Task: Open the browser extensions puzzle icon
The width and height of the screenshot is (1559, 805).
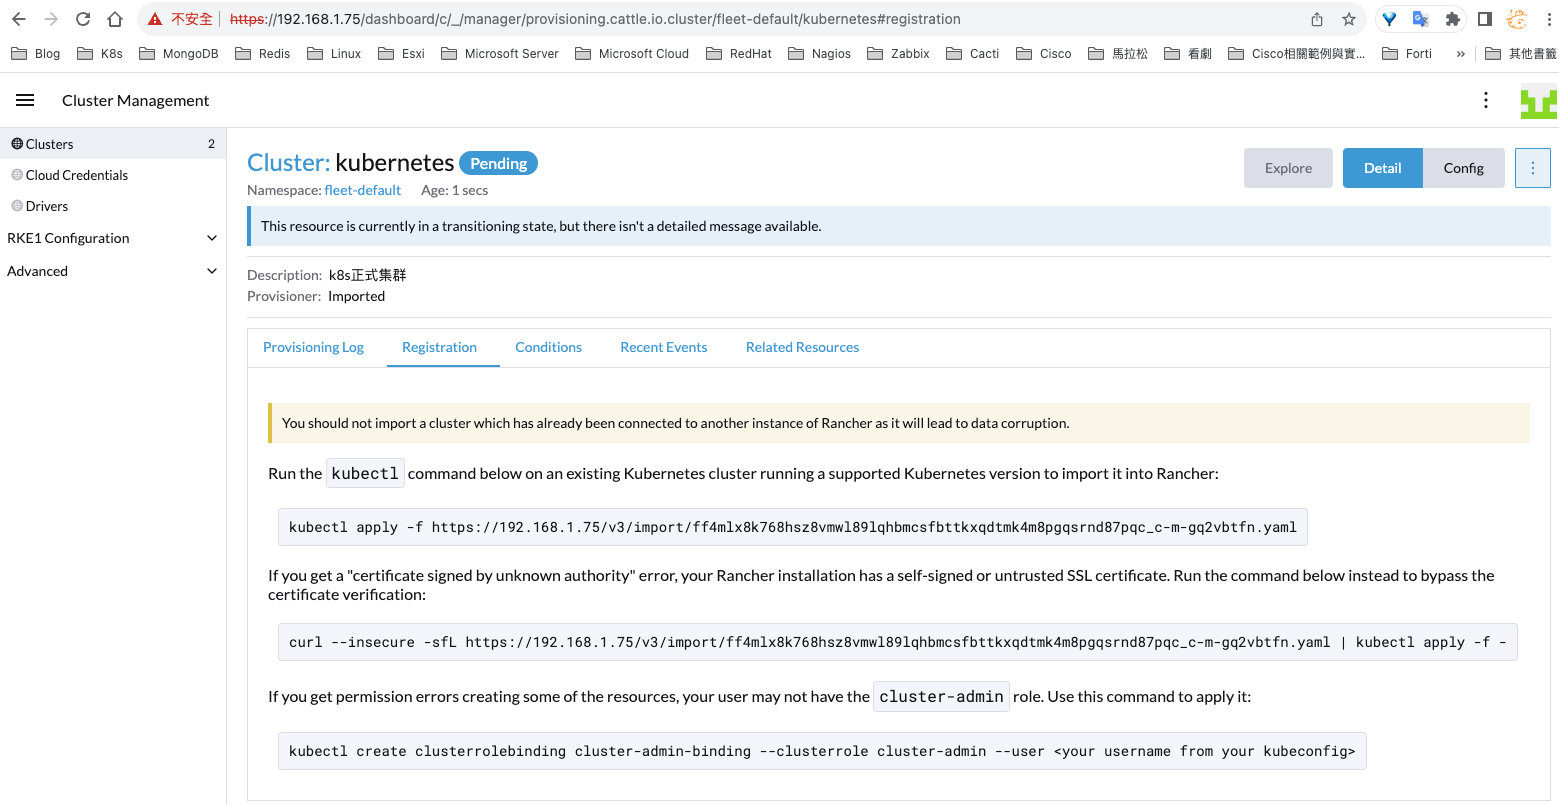Action: click(1453, 19)
